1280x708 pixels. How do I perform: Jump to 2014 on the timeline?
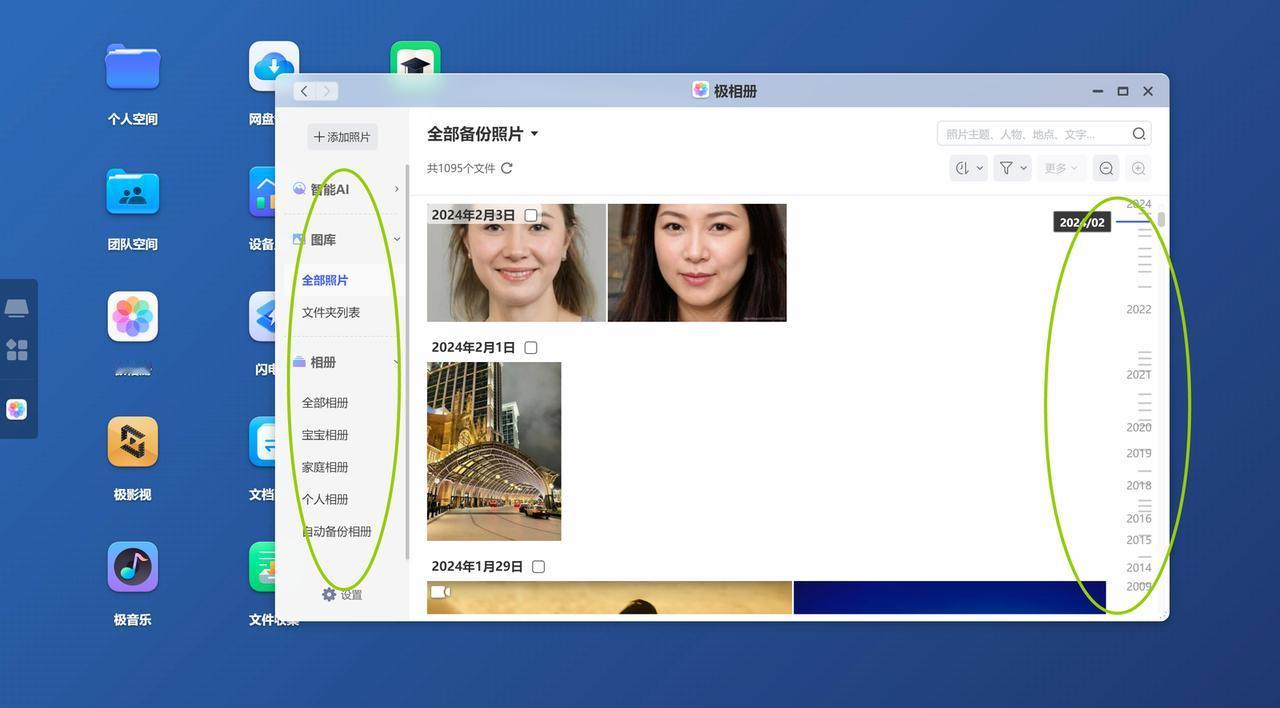[x=1139, y=567]
